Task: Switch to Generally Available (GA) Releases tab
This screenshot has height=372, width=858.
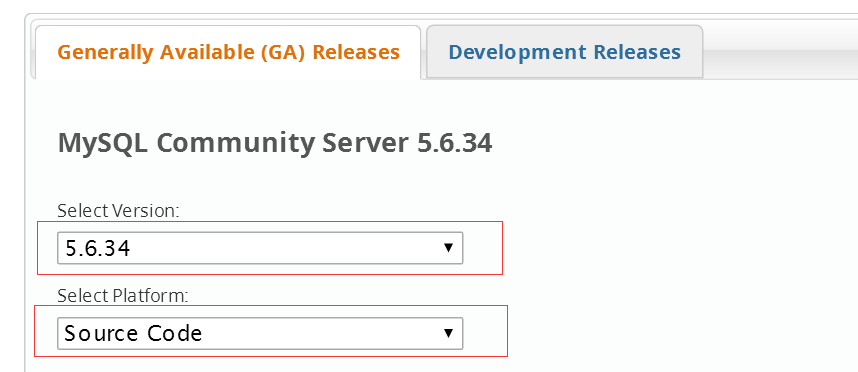Action: [x=228, y=53]
